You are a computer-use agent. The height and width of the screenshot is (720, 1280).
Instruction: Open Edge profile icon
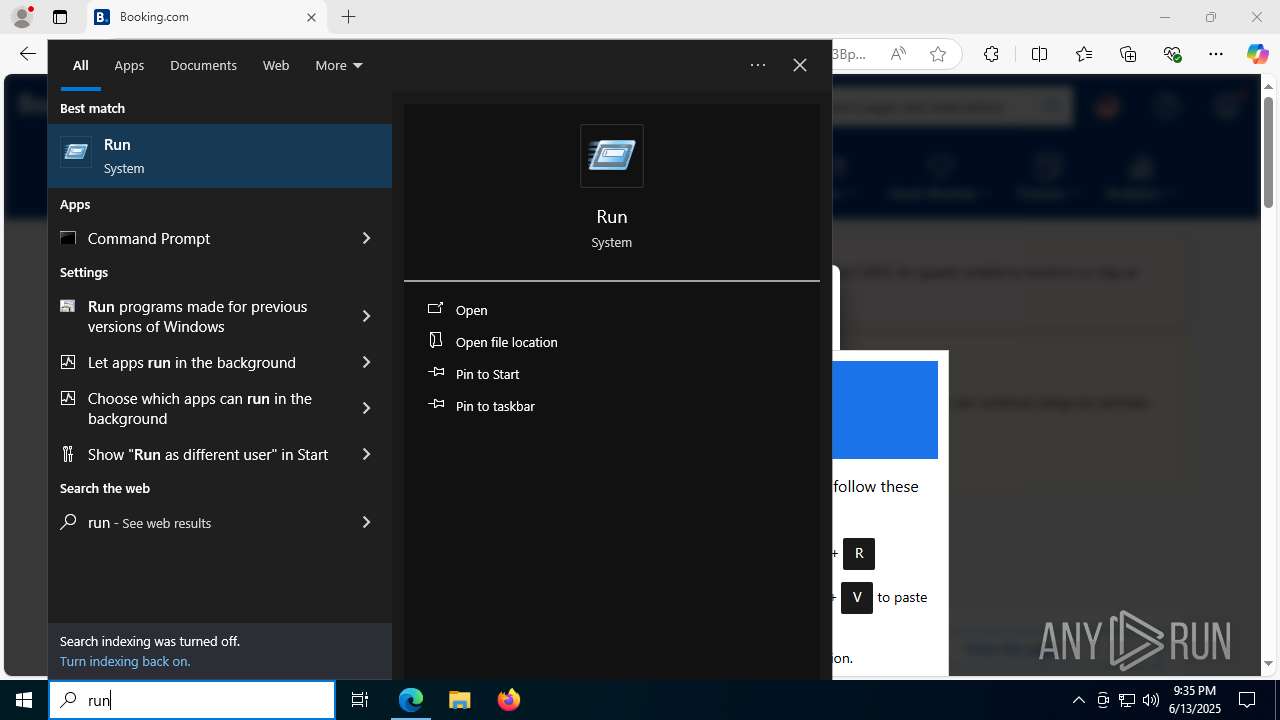tap(21, 17)
